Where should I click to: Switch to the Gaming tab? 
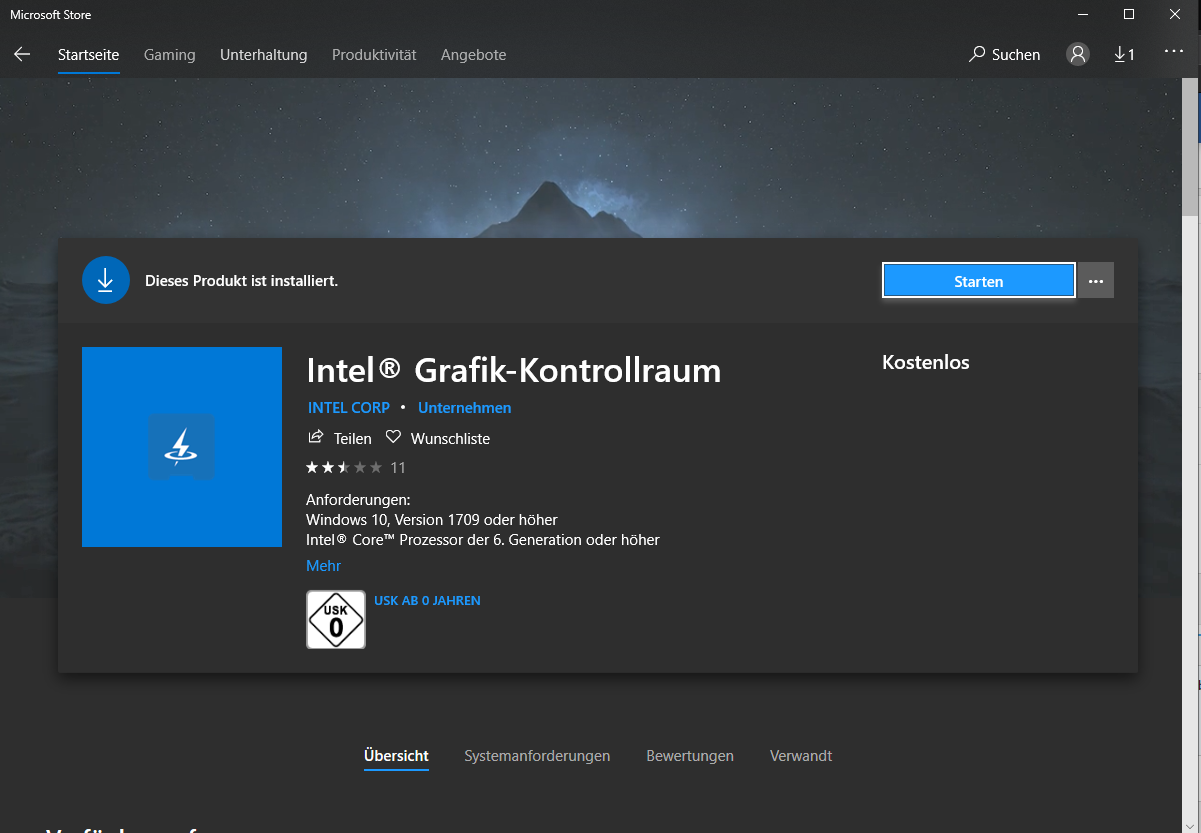pos(170,55)
